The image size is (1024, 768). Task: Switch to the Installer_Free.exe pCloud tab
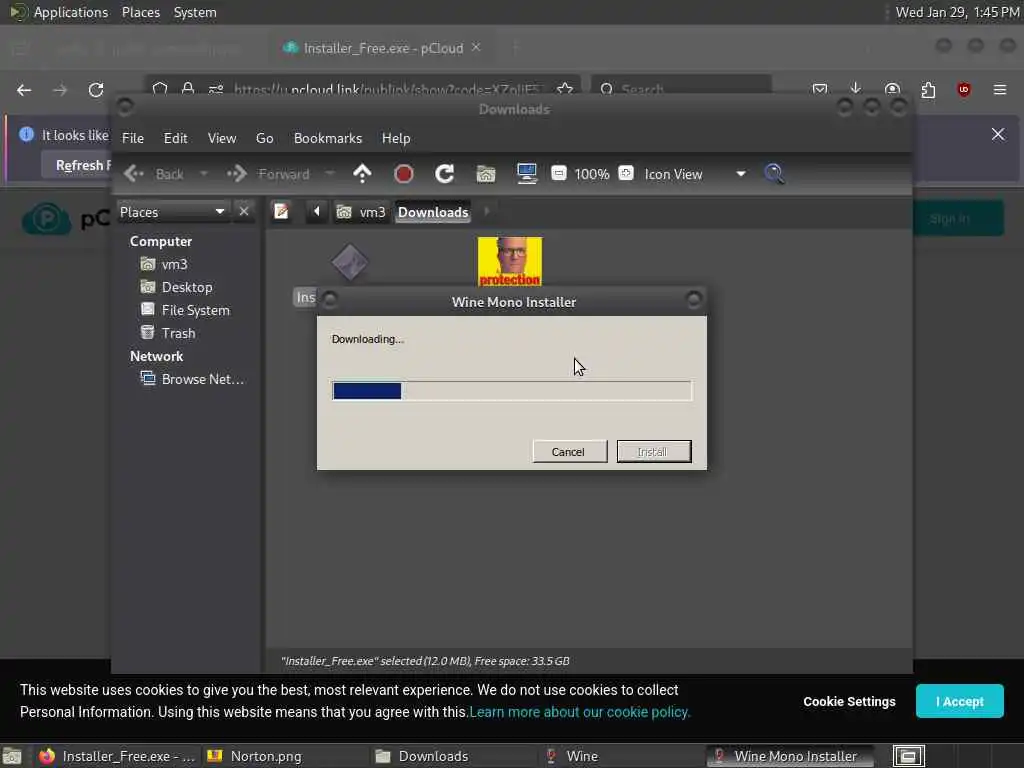[382, 48]
